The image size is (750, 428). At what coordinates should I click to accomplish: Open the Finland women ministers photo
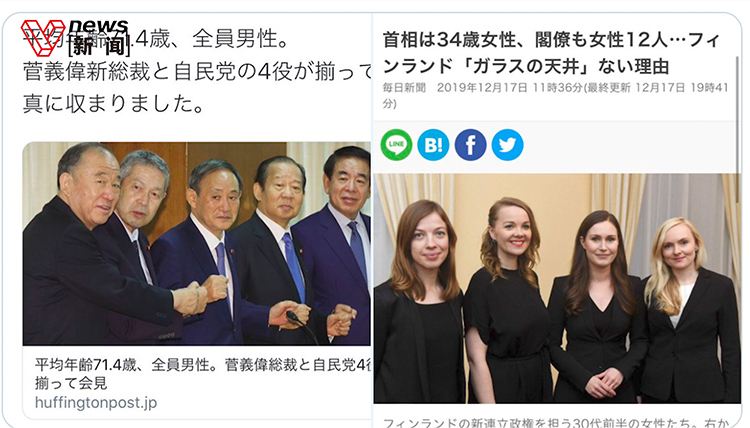point(557,288)
